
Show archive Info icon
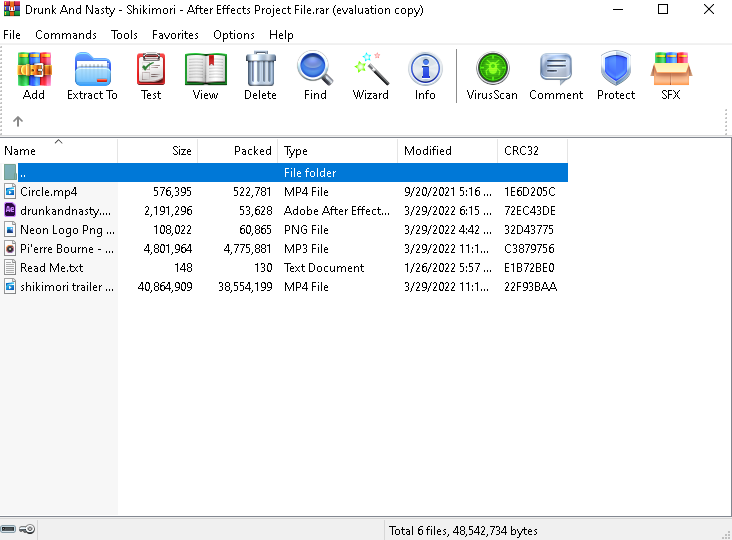(425, 70)
